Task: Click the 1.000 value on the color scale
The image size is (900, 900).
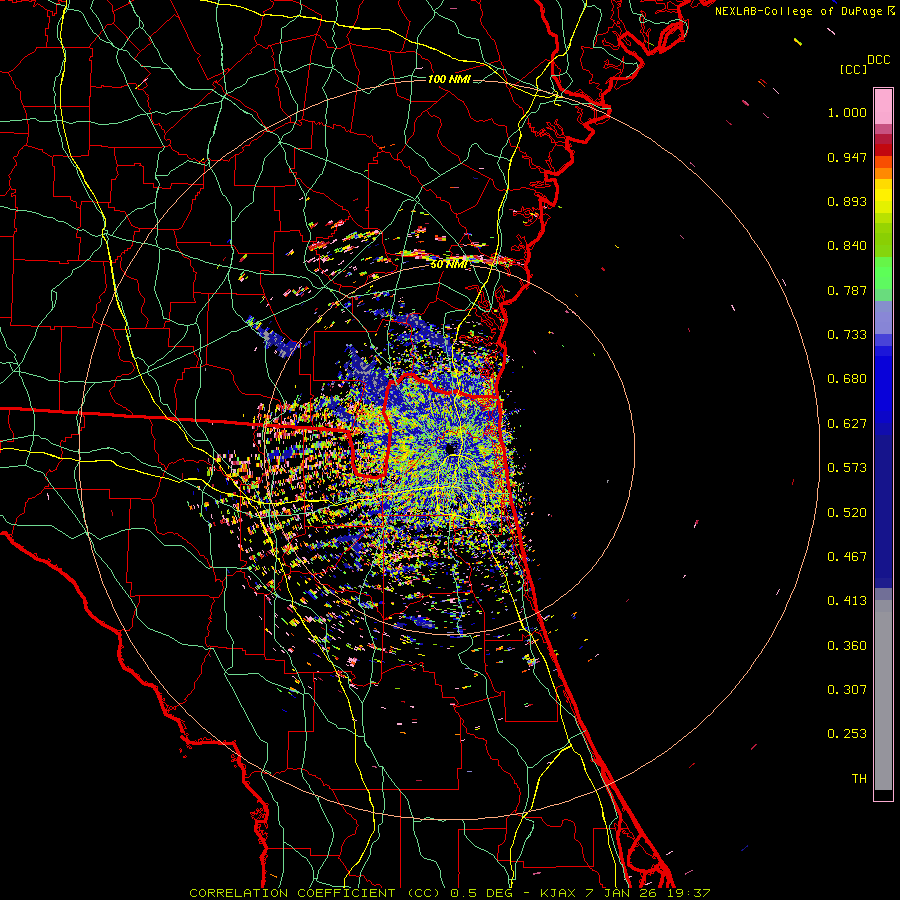Action: point(847,112)
